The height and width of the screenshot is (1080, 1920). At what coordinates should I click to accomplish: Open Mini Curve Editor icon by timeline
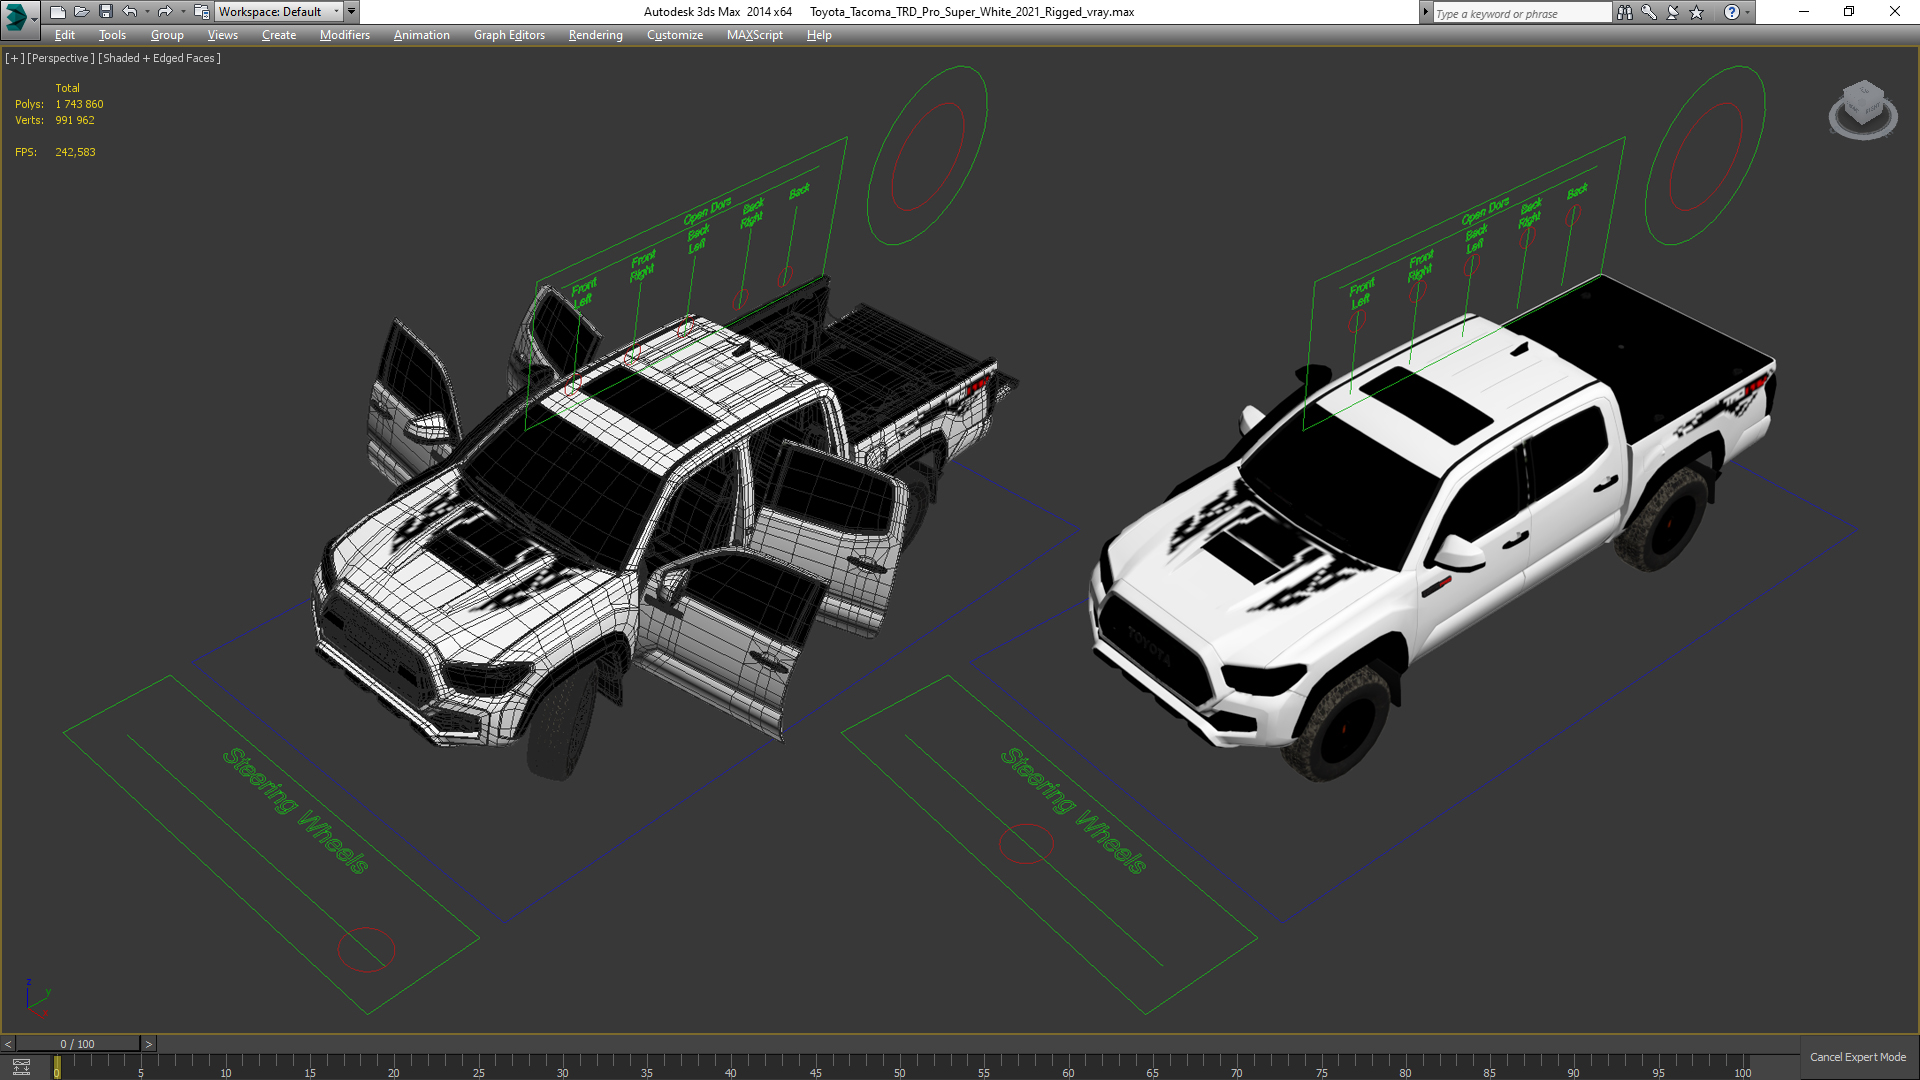[21, 1067]
